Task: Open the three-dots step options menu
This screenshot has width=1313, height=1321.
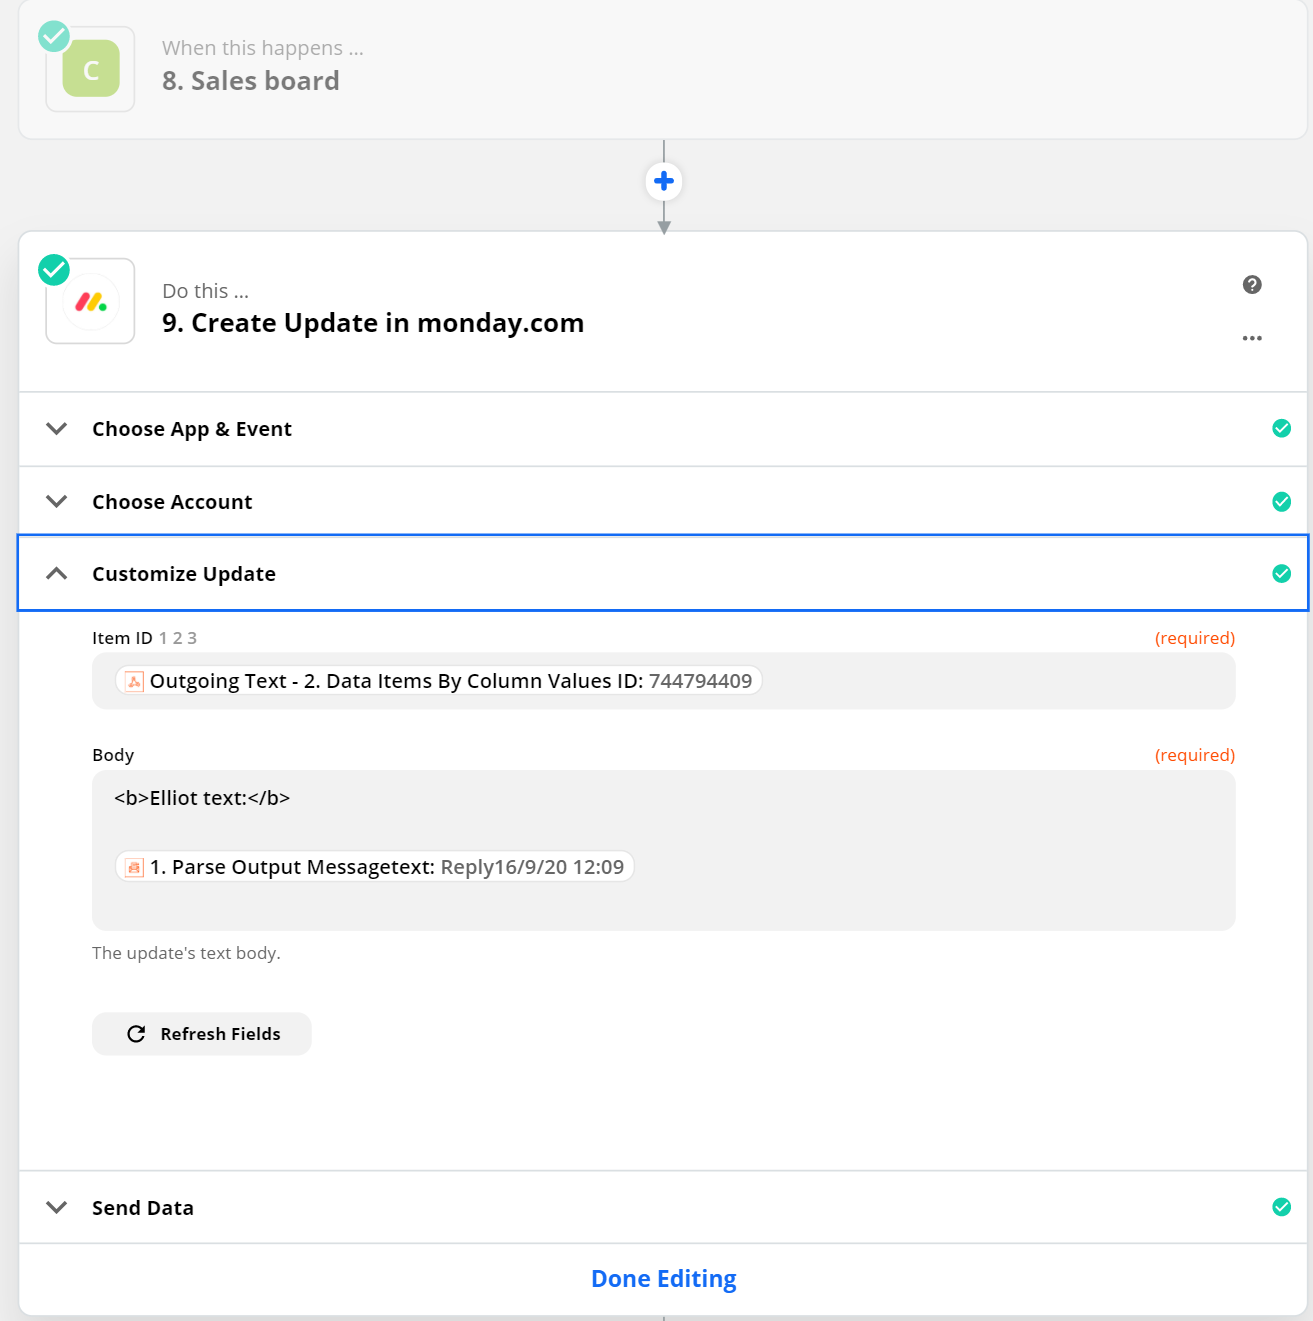Action: coord(1252,338)
